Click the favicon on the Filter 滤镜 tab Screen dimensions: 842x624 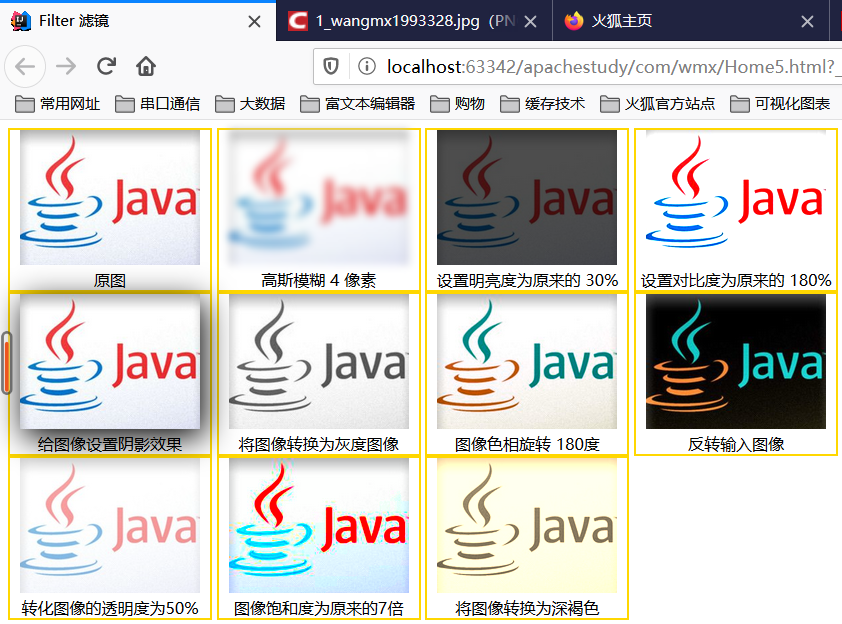pos(19,20)
